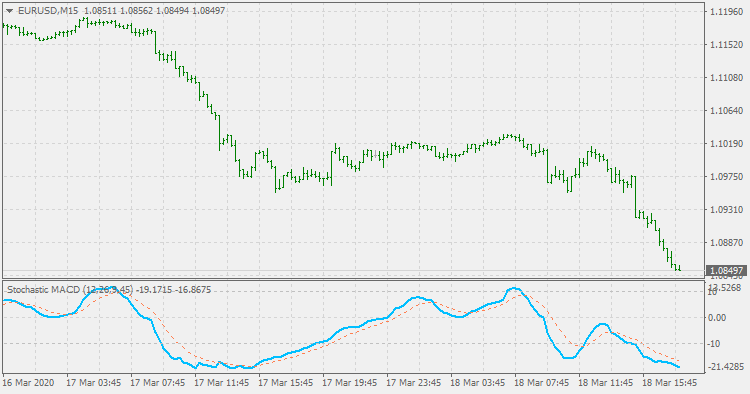Click the -21.4285 indicator scale value
This screenshot has width=750, height=394.
(726, 367)
